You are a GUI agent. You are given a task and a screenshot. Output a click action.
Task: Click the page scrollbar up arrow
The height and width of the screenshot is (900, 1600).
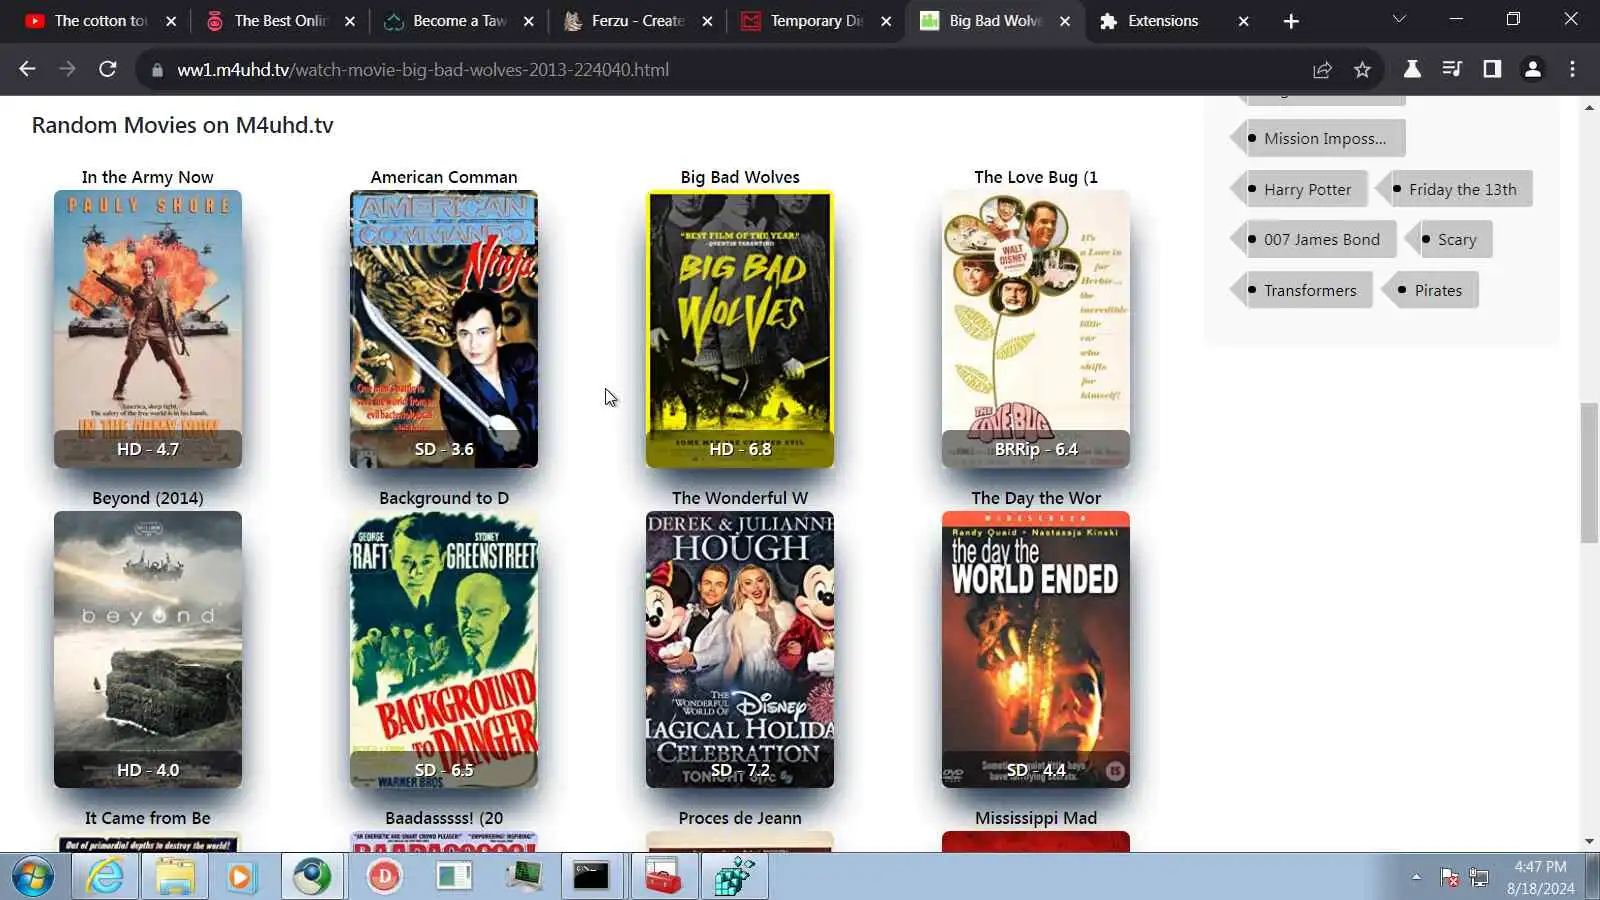click(1589, 107)
